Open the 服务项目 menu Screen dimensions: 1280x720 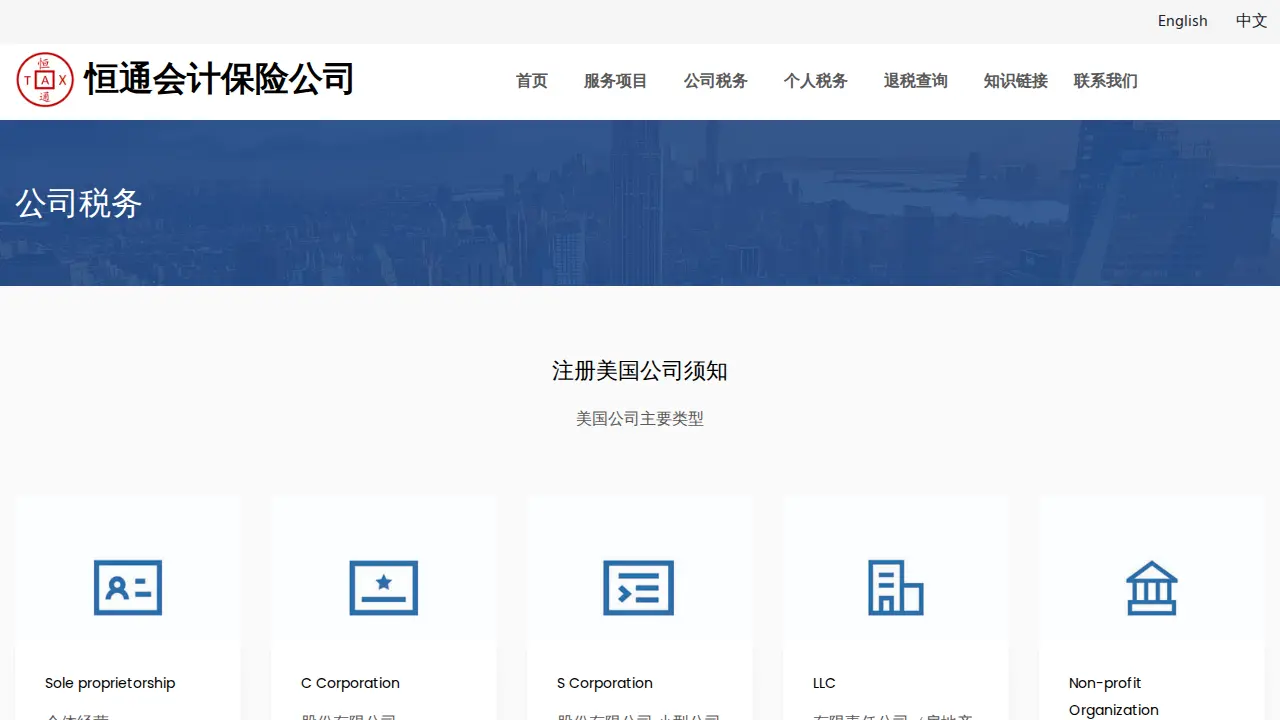[616, 81]
